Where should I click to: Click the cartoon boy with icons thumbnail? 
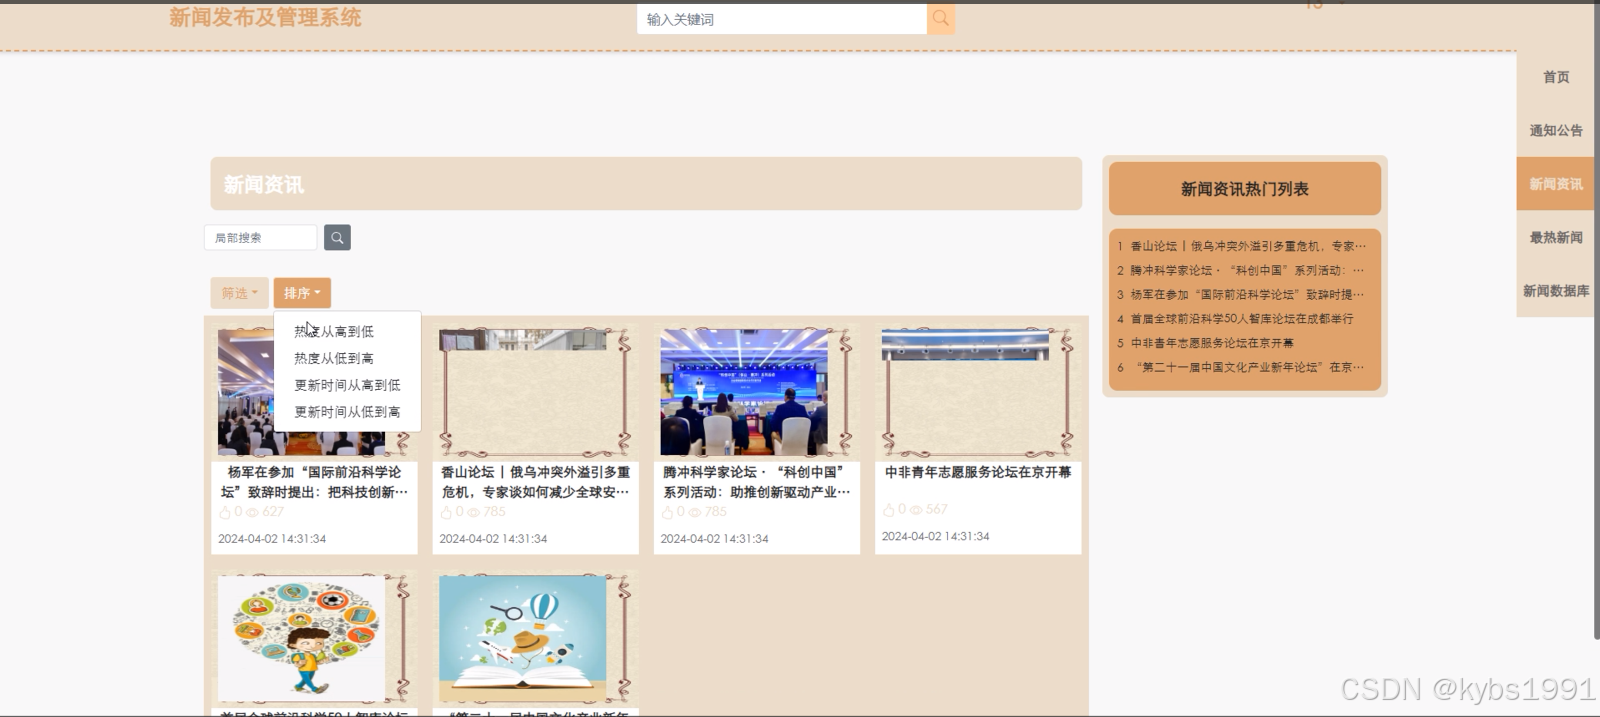pyautogui.click(x=301, y=639)
